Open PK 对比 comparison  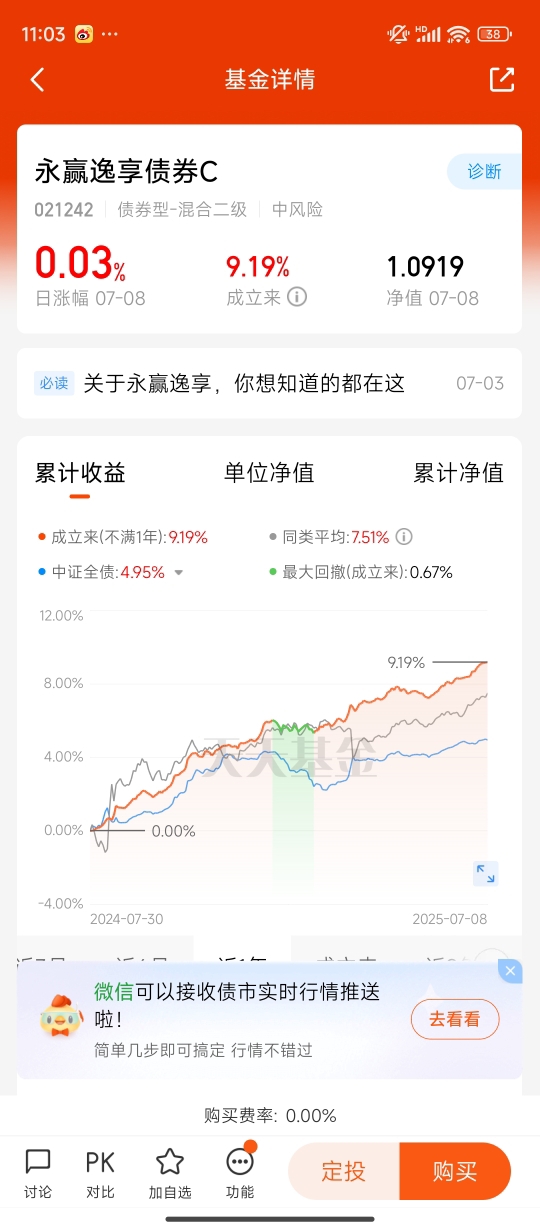[100, 1173]
